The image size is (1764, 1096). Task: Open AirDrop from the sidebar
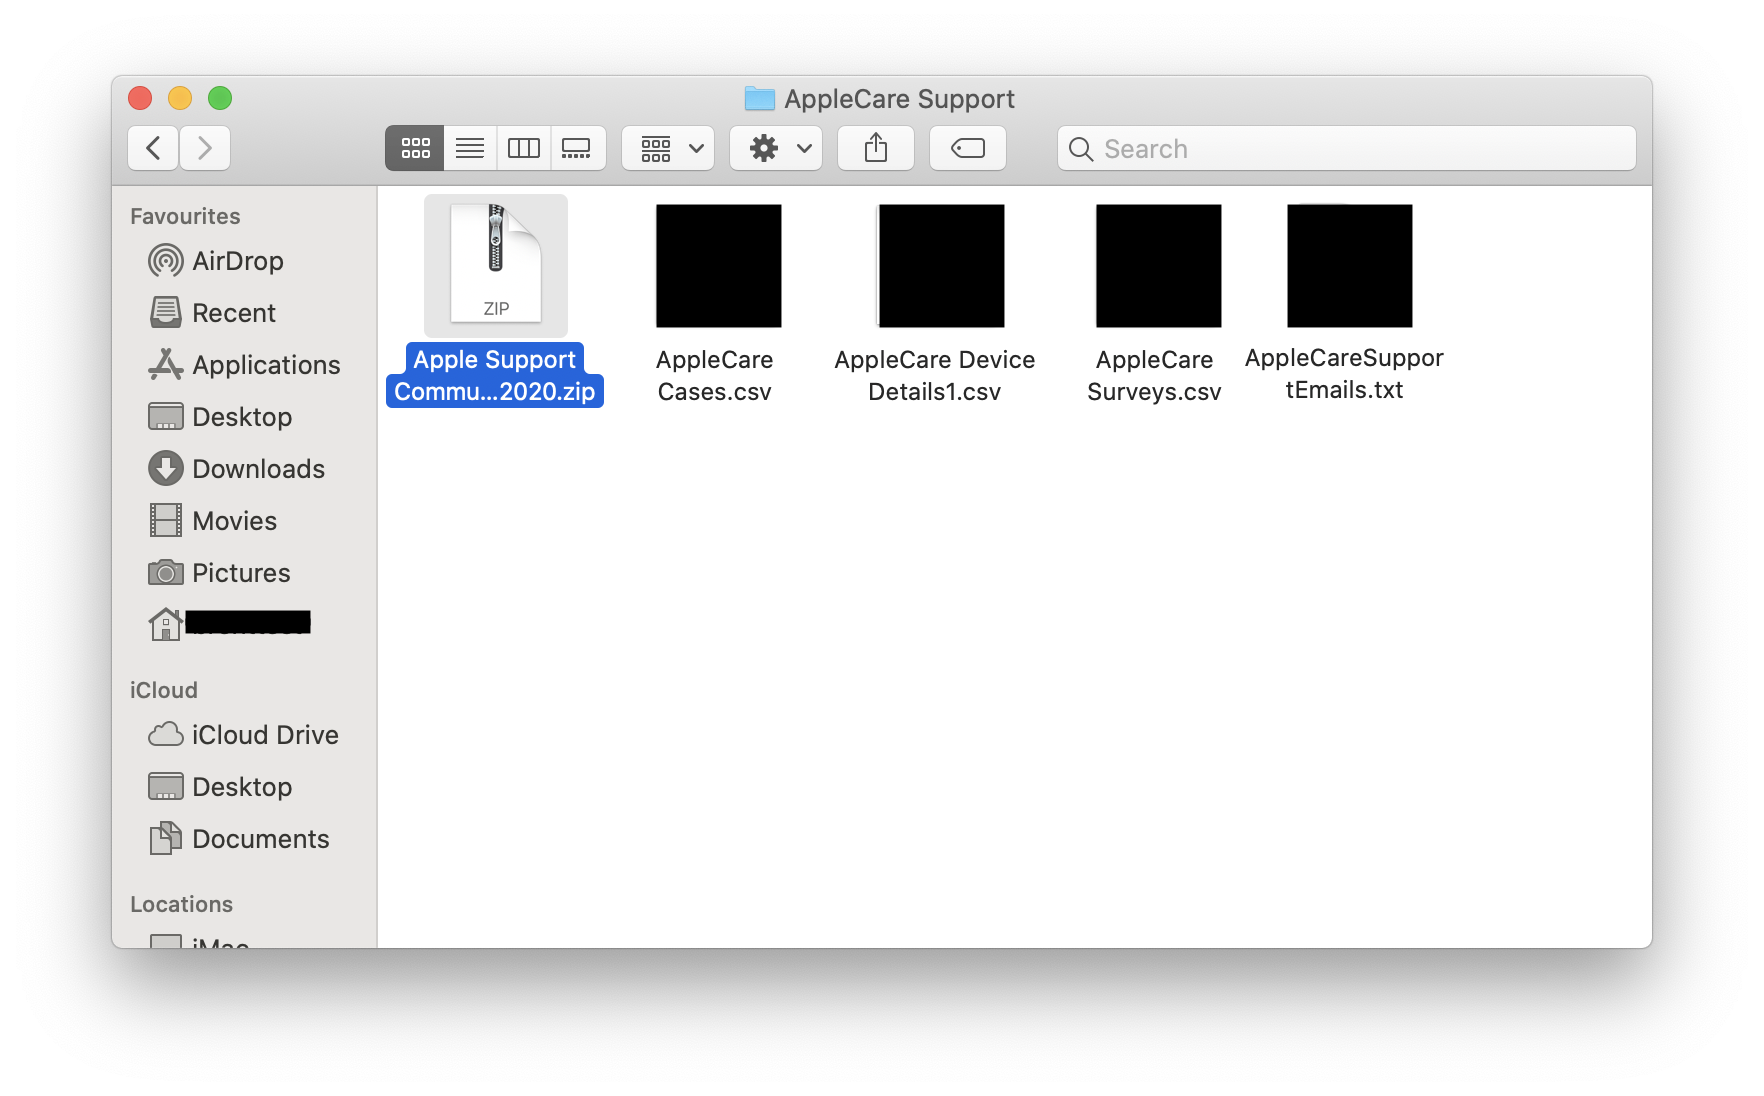[x=216, y=261]
